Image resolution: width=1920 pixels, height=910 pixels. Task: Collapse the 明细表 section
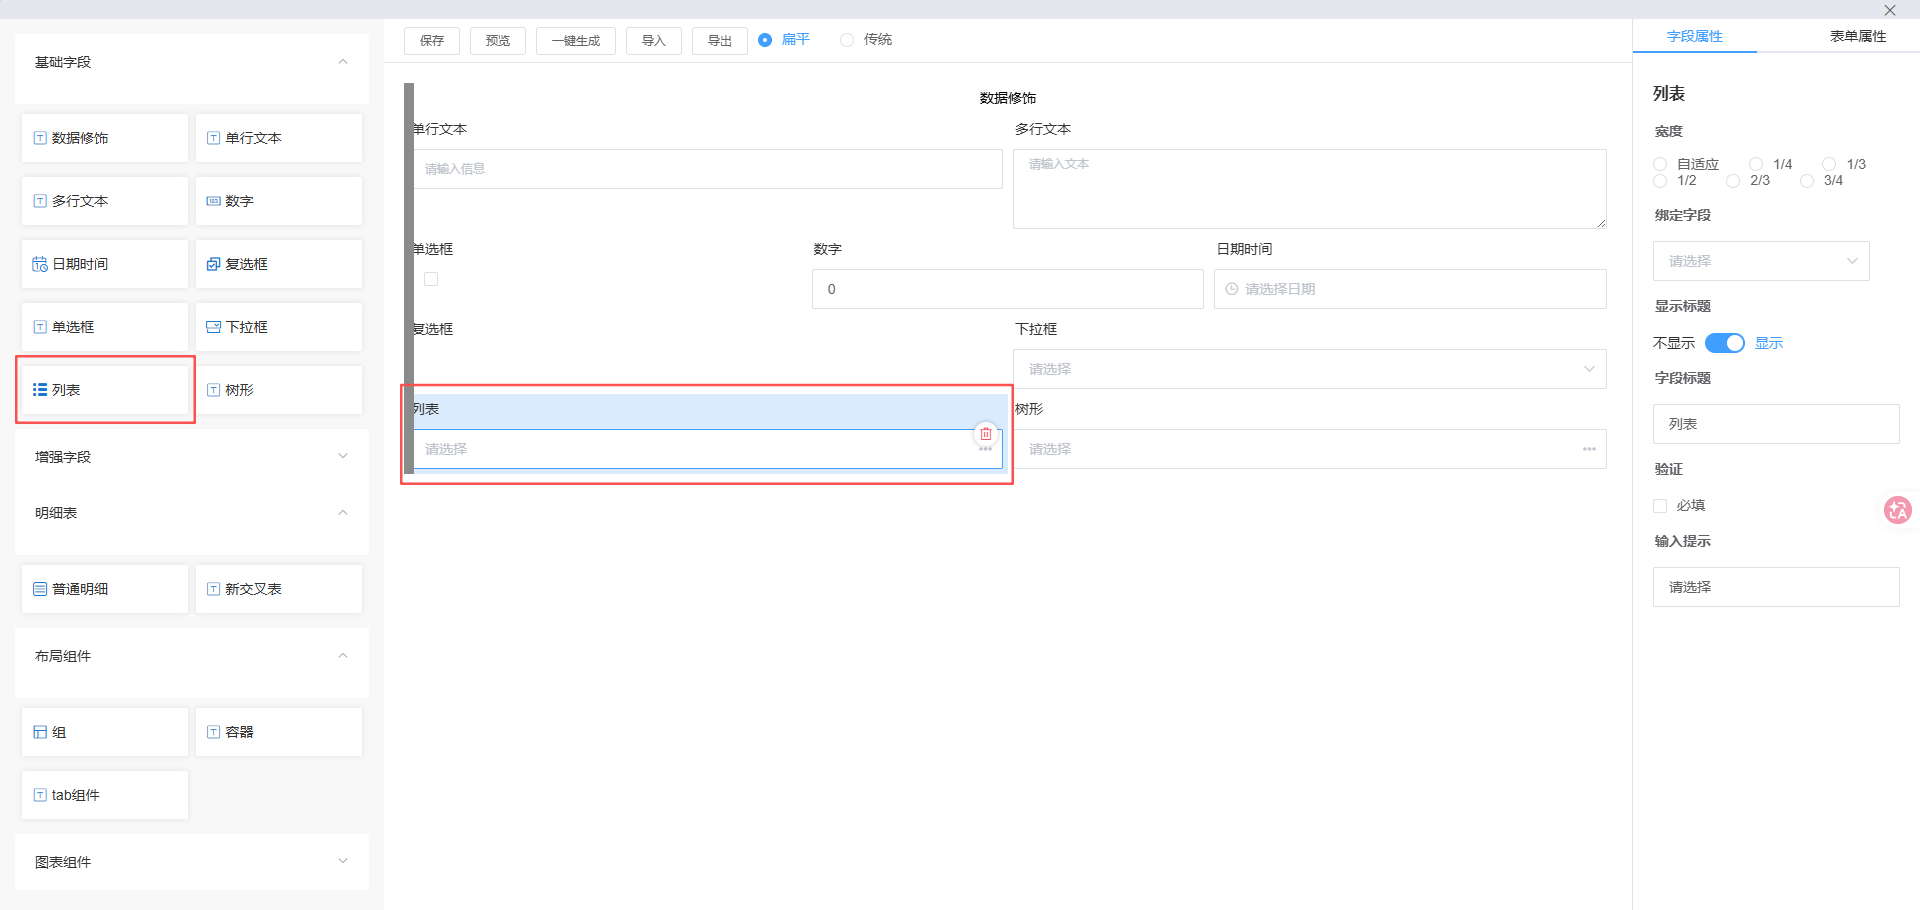[343, 513]
